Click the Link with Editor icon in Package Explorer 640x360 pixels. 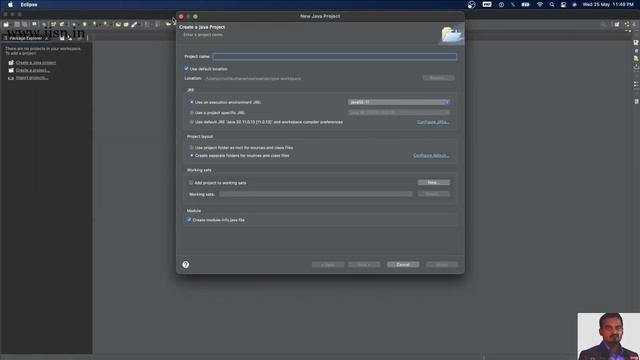[x=70, y=38]
